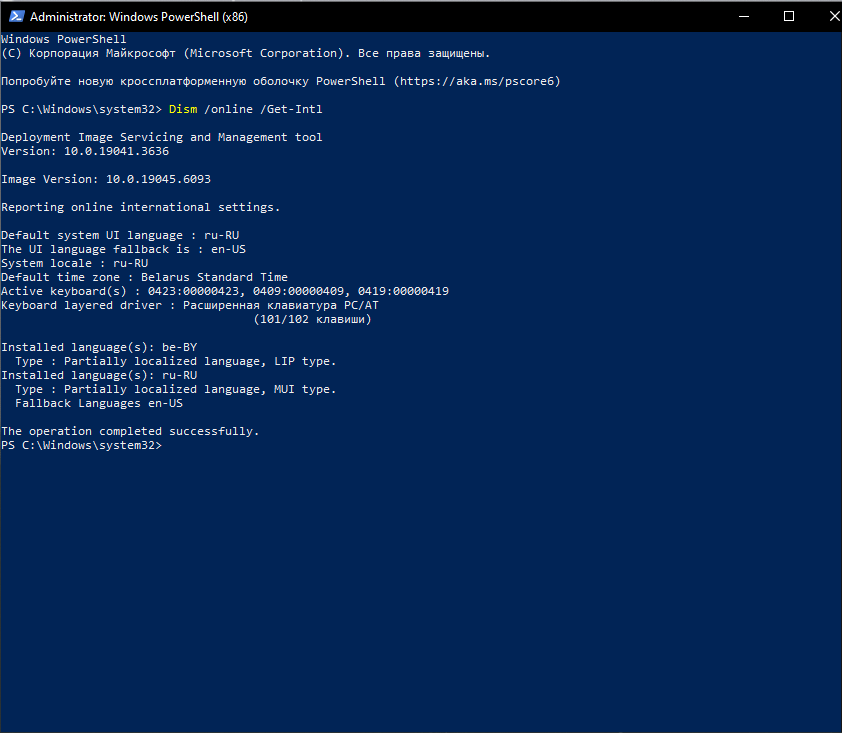This screenshot has height=733, width=842.
Task: Click the 'Fallback Languages en-US' line
Action: pyautogui.click(x=99, y=403)
